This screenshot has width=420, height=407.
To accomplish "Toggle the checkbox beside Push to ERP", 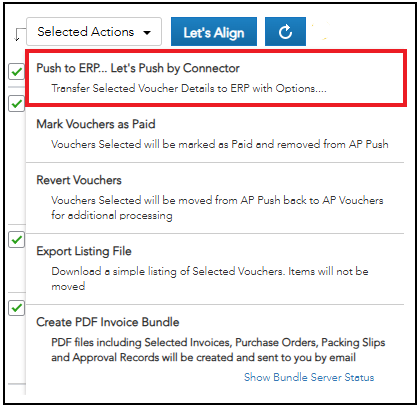I will pos(17,71).
